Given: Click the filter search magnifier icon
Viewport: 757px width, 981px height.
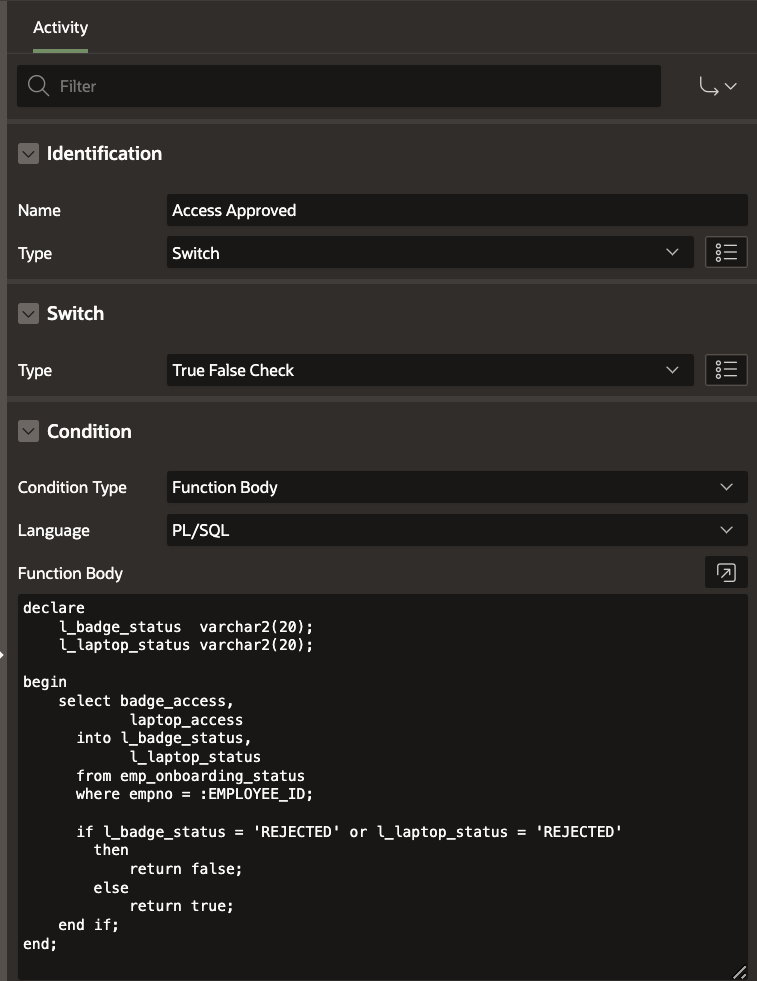Looking at the screenshot, I should coord(39,86).
